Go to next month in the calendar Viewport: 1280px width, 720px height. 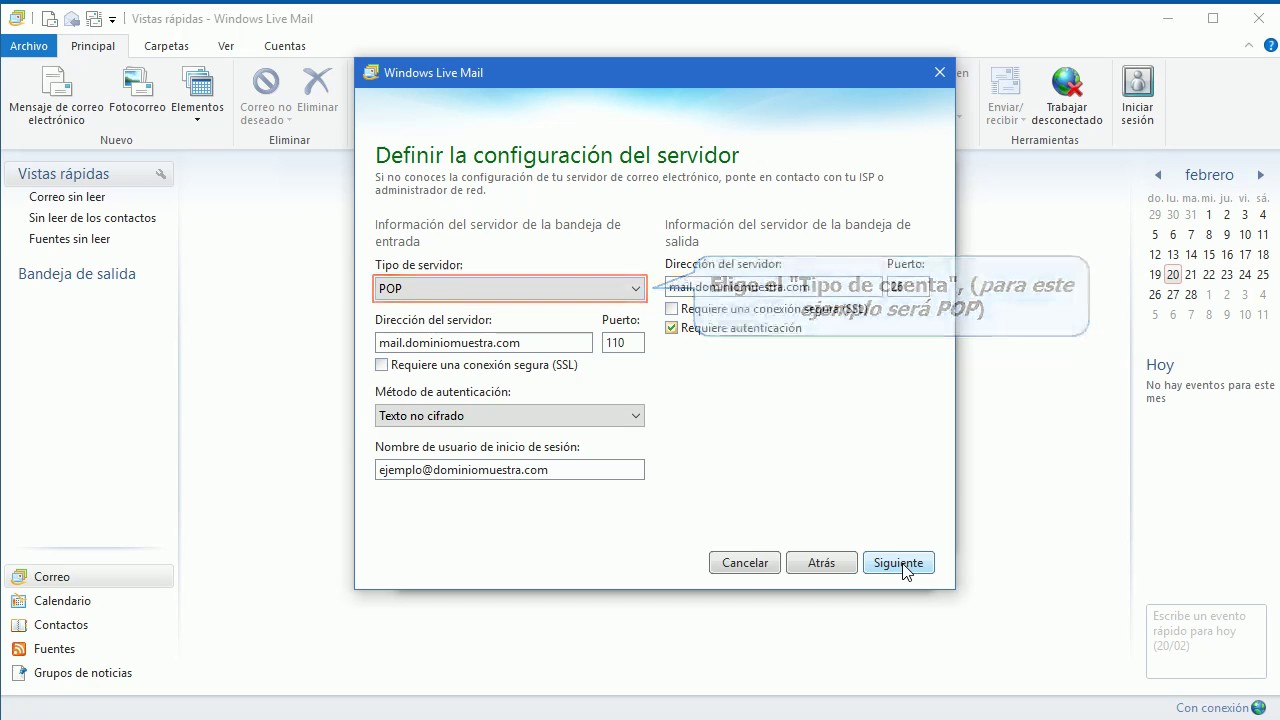1261,175
